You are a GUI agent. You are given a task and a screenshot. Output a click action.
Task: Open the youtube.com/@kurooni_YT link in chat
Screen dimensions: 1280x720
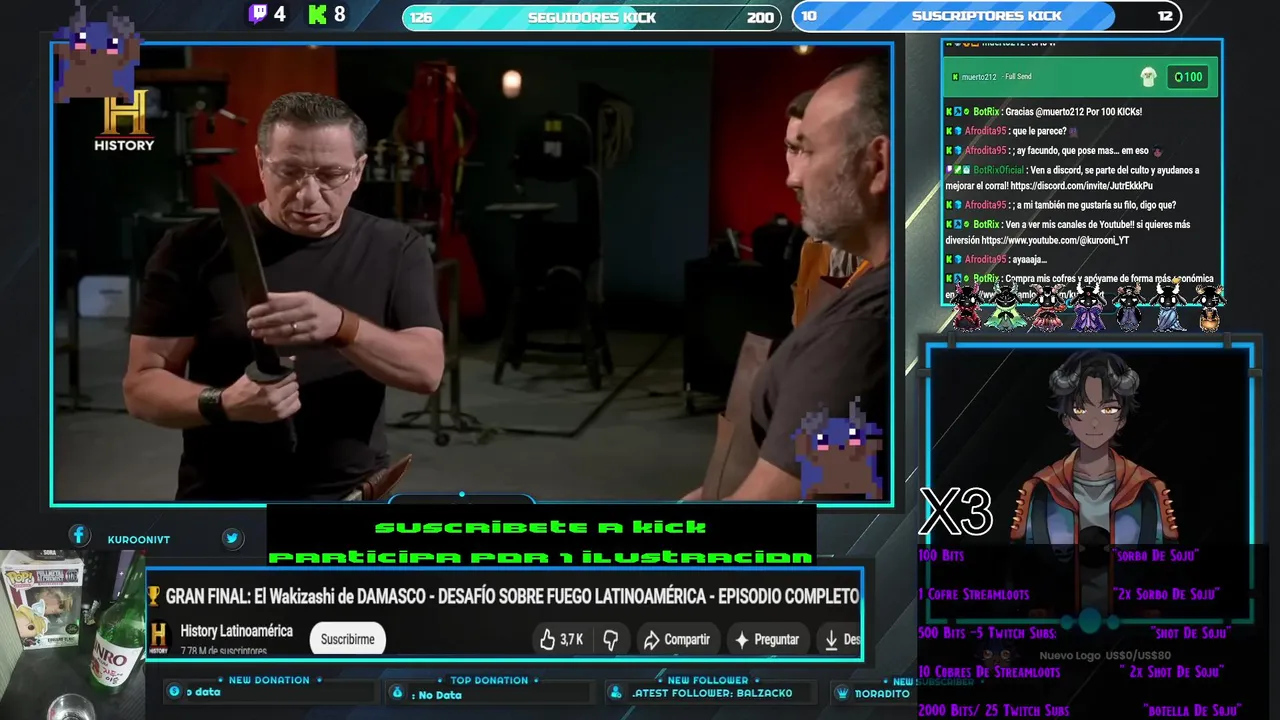(1055, 241)
